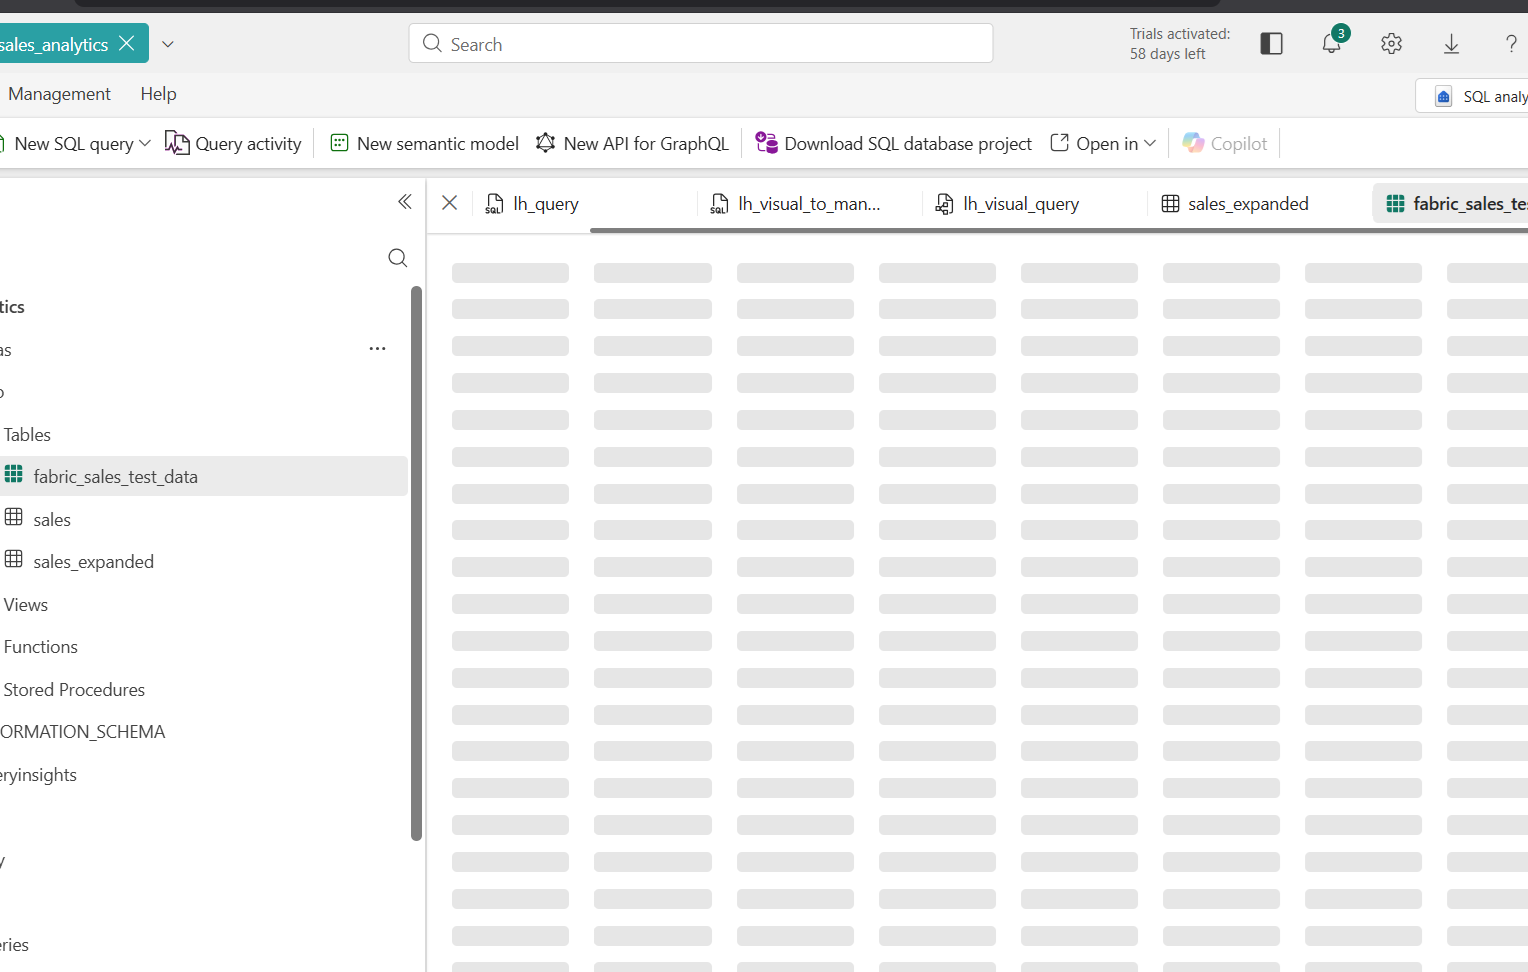1528x972 pixels.
Task: Select the INFORMATION_SCHEMA node
Action: tap(82, 732)
